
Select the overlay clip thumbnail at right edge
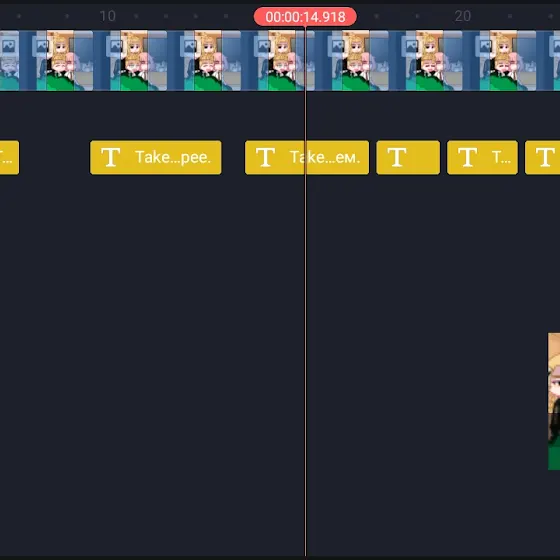(x=554, y=401)
